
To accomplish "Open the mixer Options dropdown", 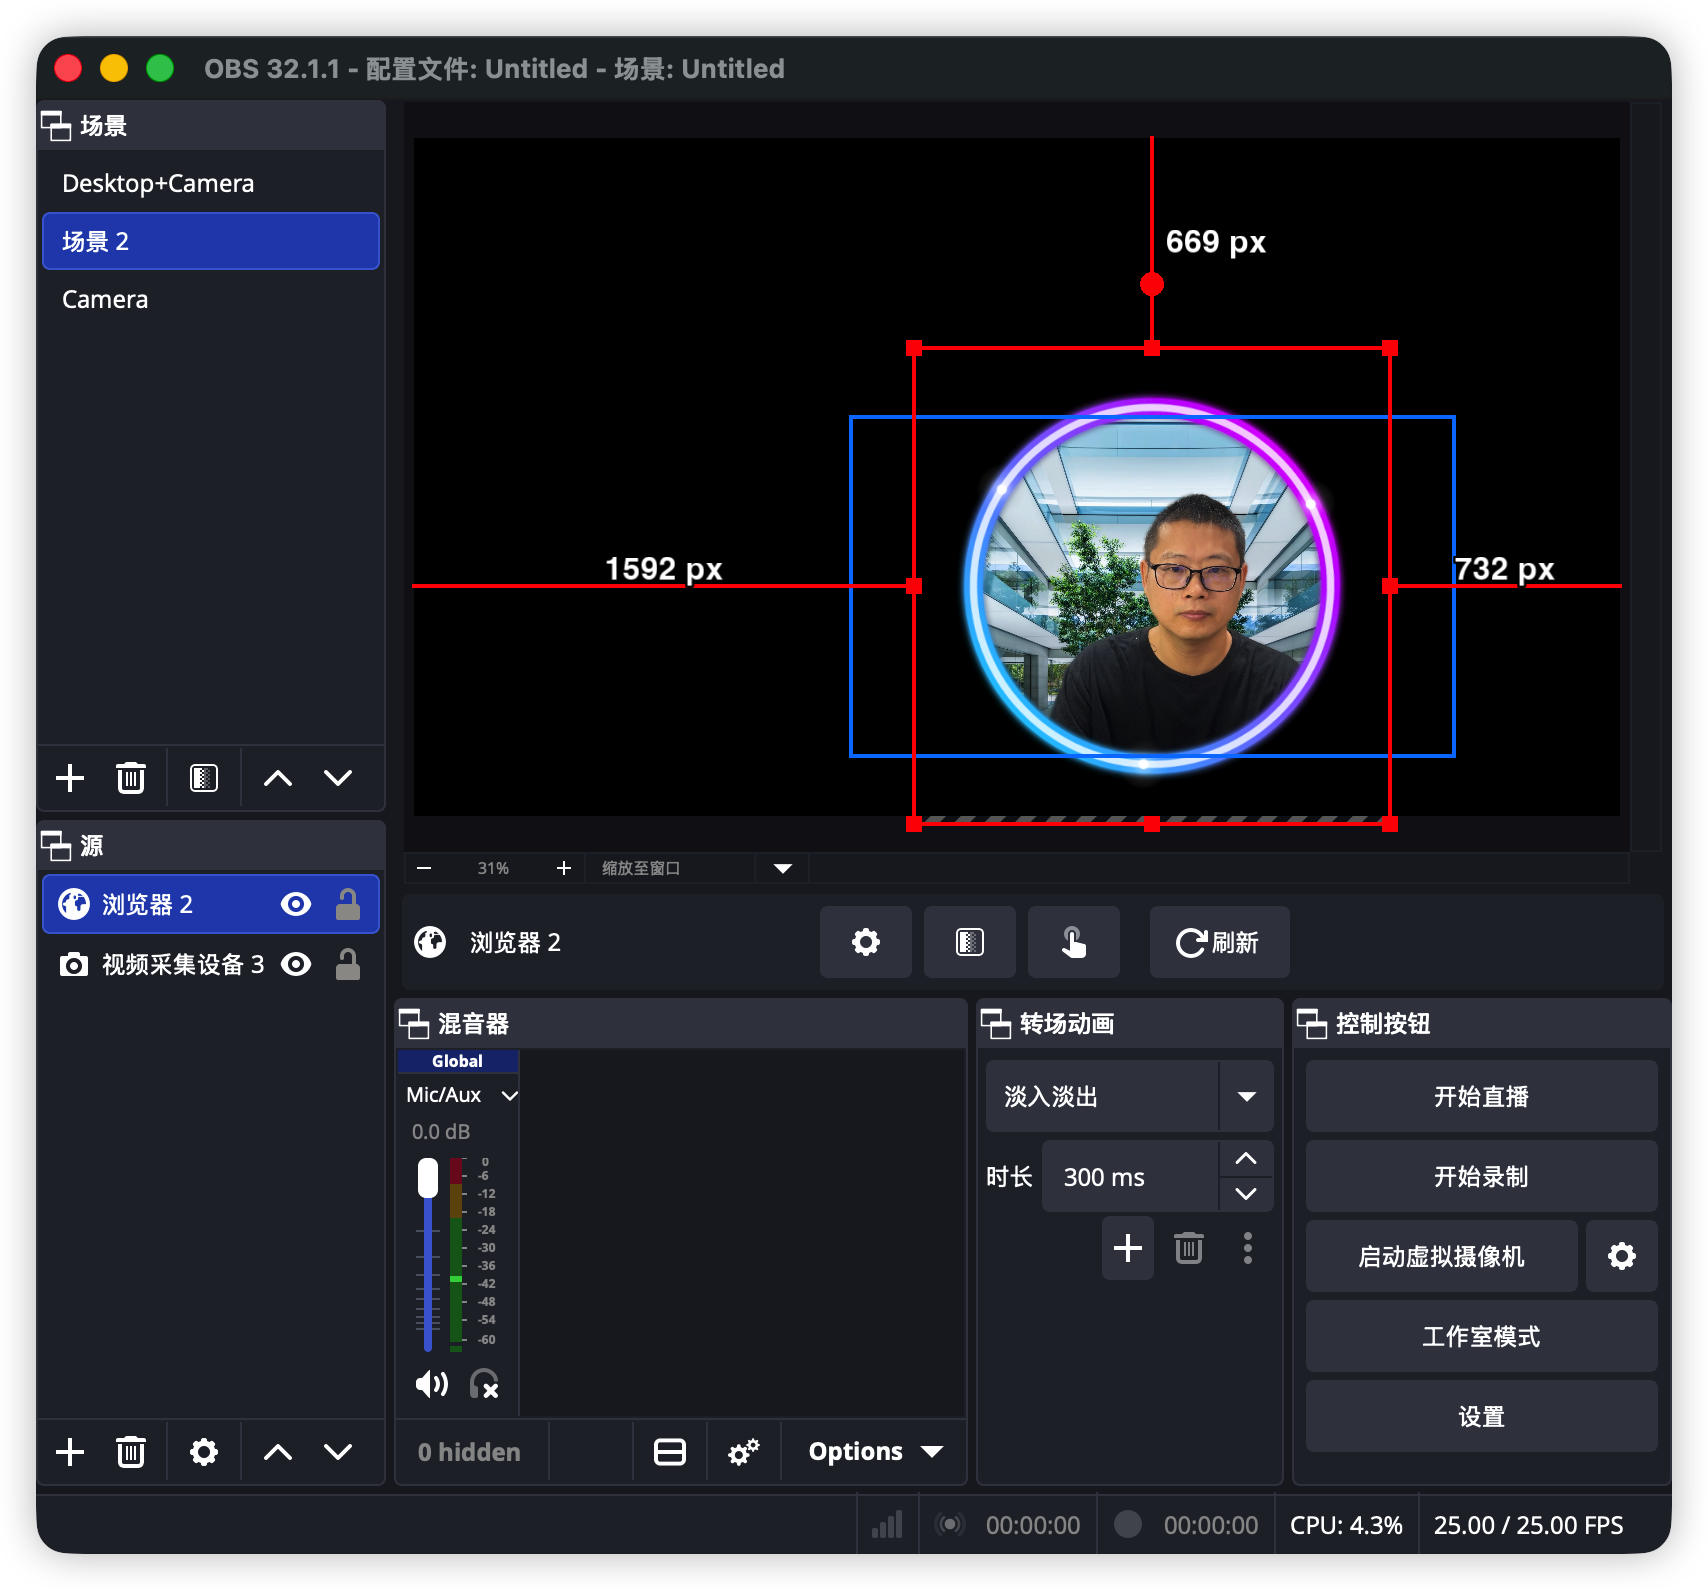I will (874, 1452).
